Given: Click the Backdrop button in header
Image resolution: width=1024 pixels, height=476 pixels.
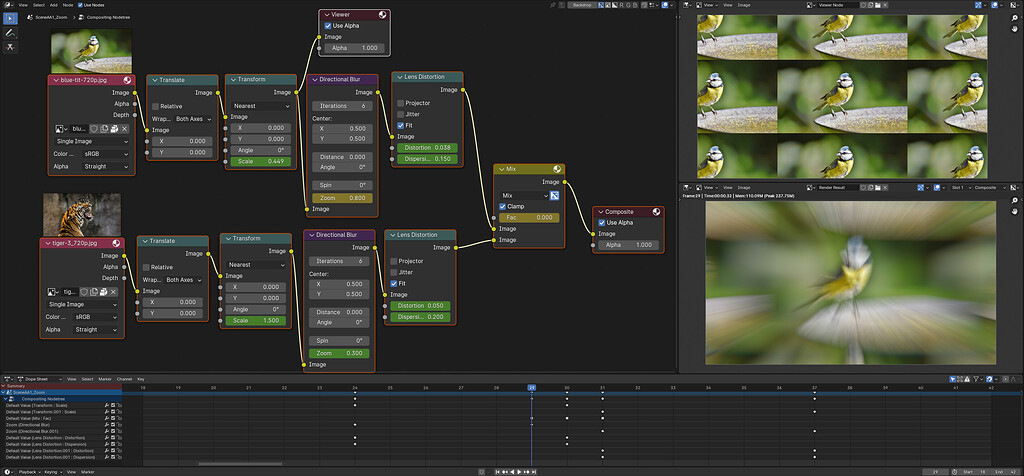Looking at the screenshot, I should pos(579,5).
